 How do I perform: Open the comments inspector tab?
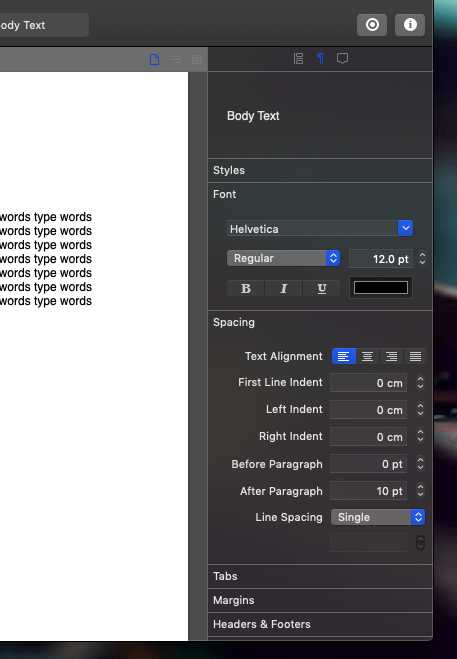pyautogui.click(x=342, y=59)
